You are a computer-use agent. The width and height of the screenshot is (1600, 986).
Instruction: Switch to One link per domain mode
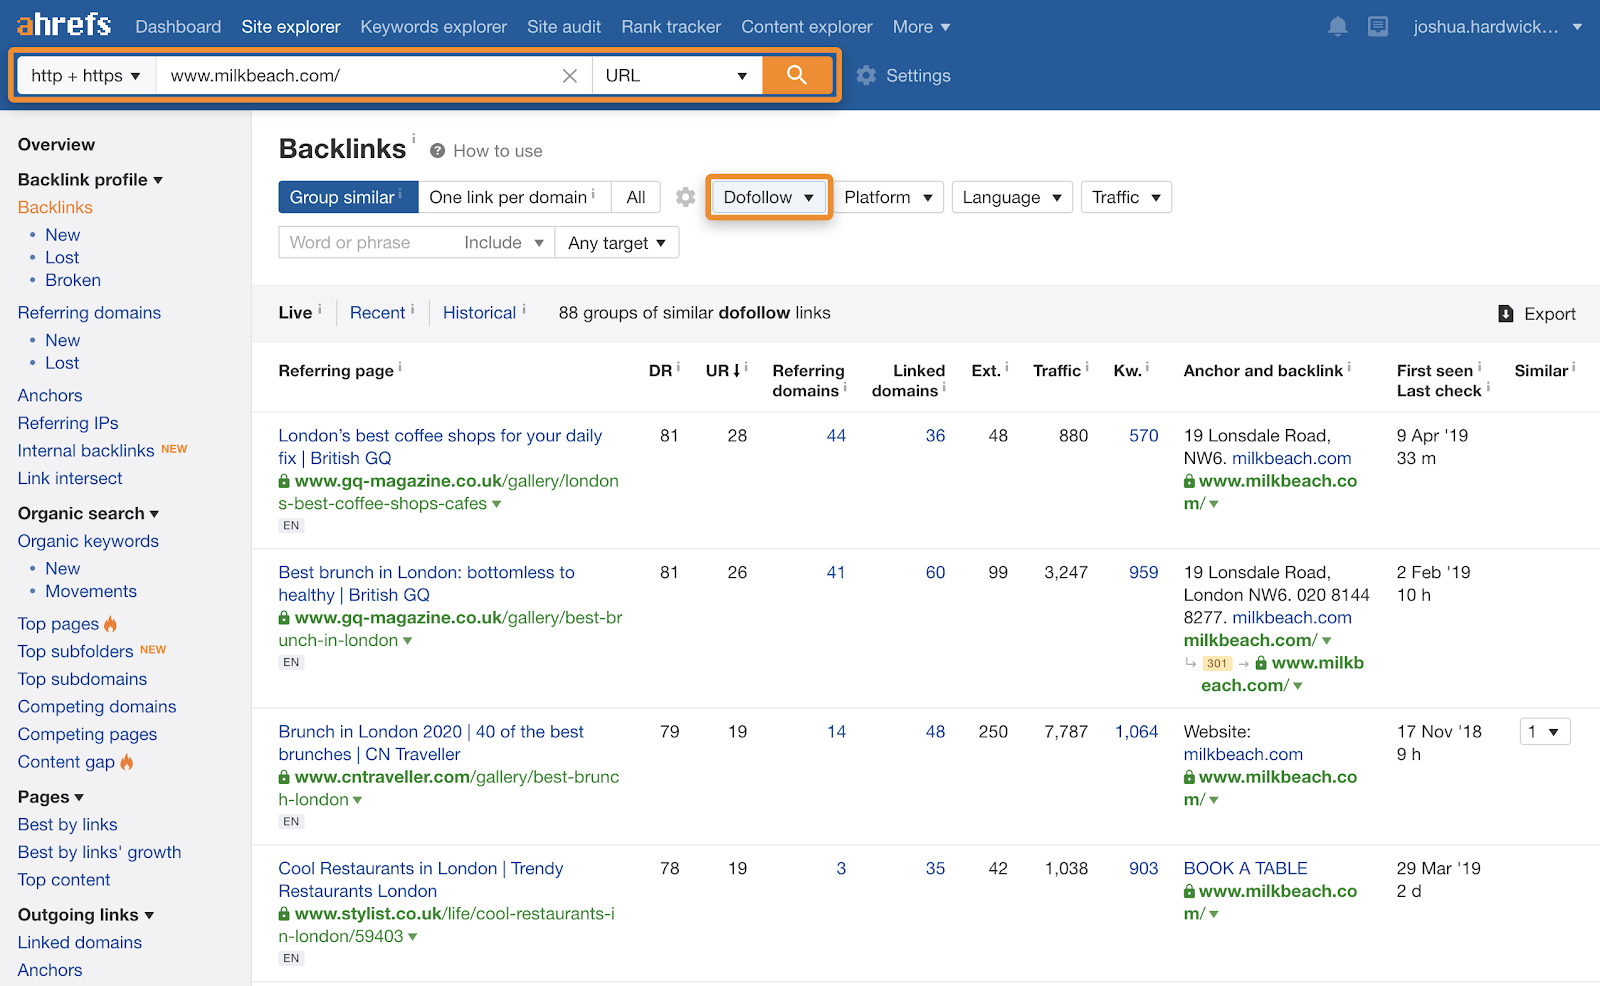[x=506, y=197]
